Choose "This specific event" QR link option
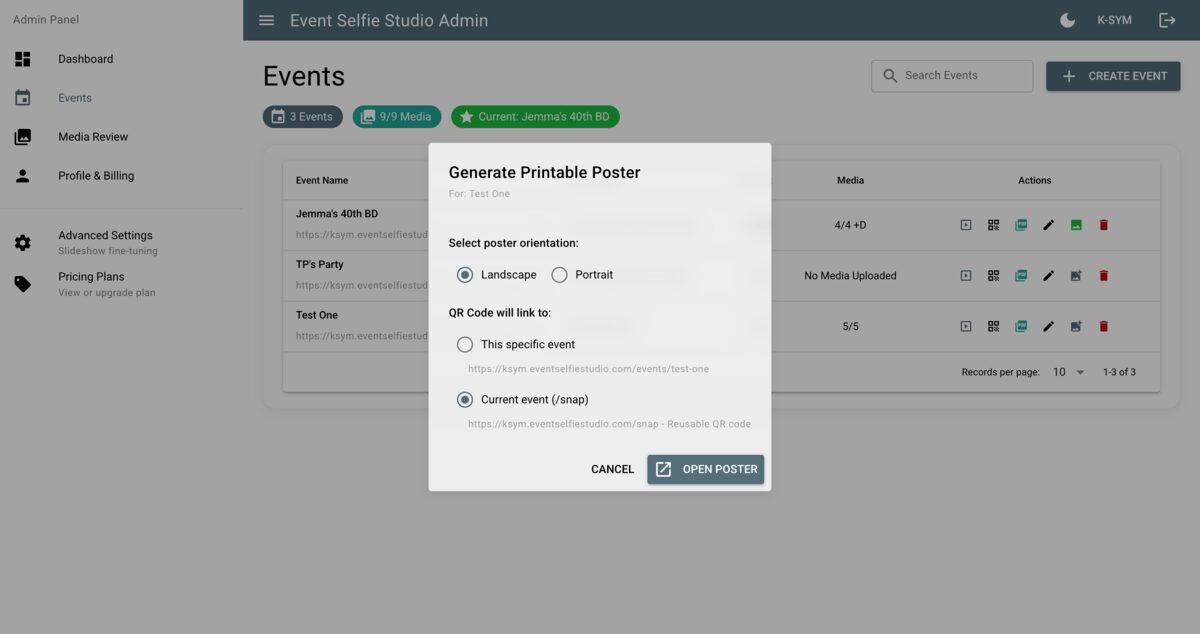Image resolution: width=1200 pixels, height=634 pixels. coord(465,344)
